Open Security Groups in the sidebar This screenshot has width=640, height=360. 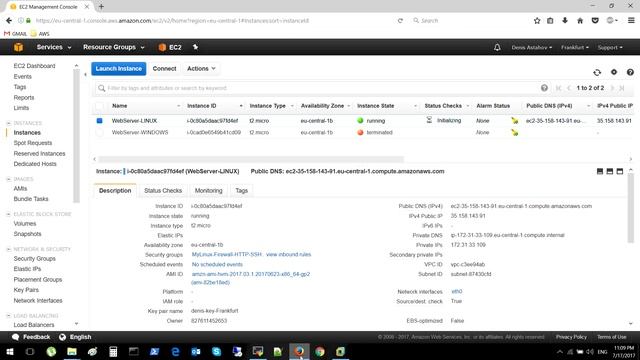click(35, 258)
